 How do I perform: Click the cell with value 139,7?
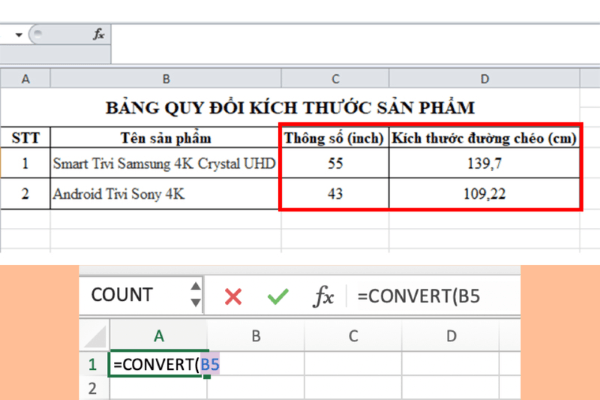(x=484, y=163)
